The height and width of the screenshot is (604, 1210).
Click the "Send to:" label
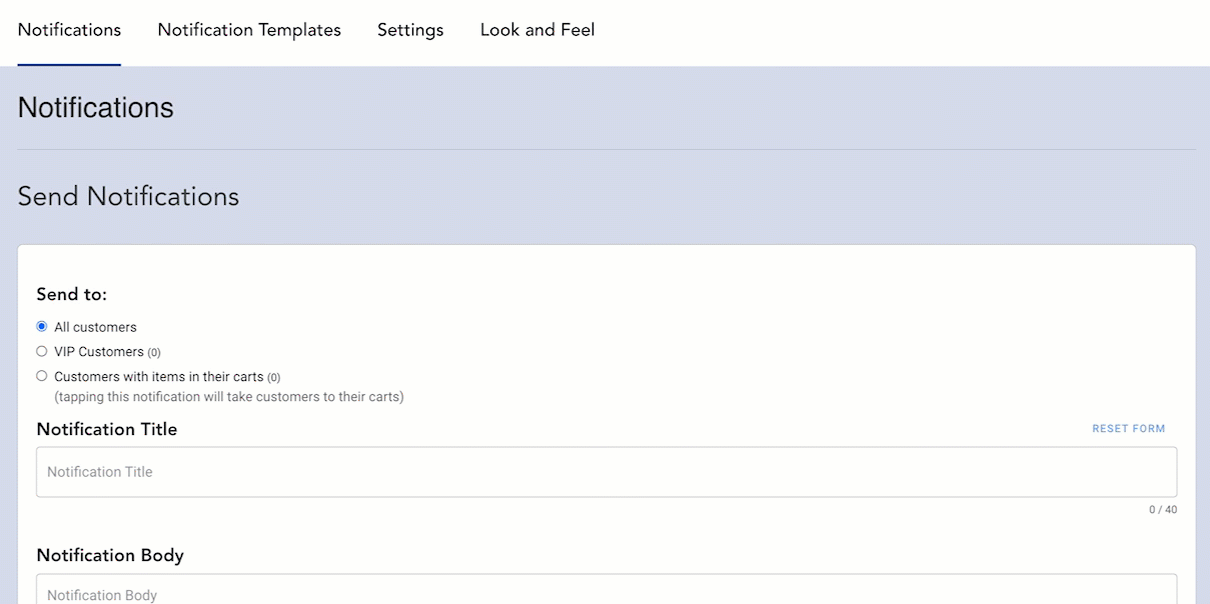tap(72, 294)
